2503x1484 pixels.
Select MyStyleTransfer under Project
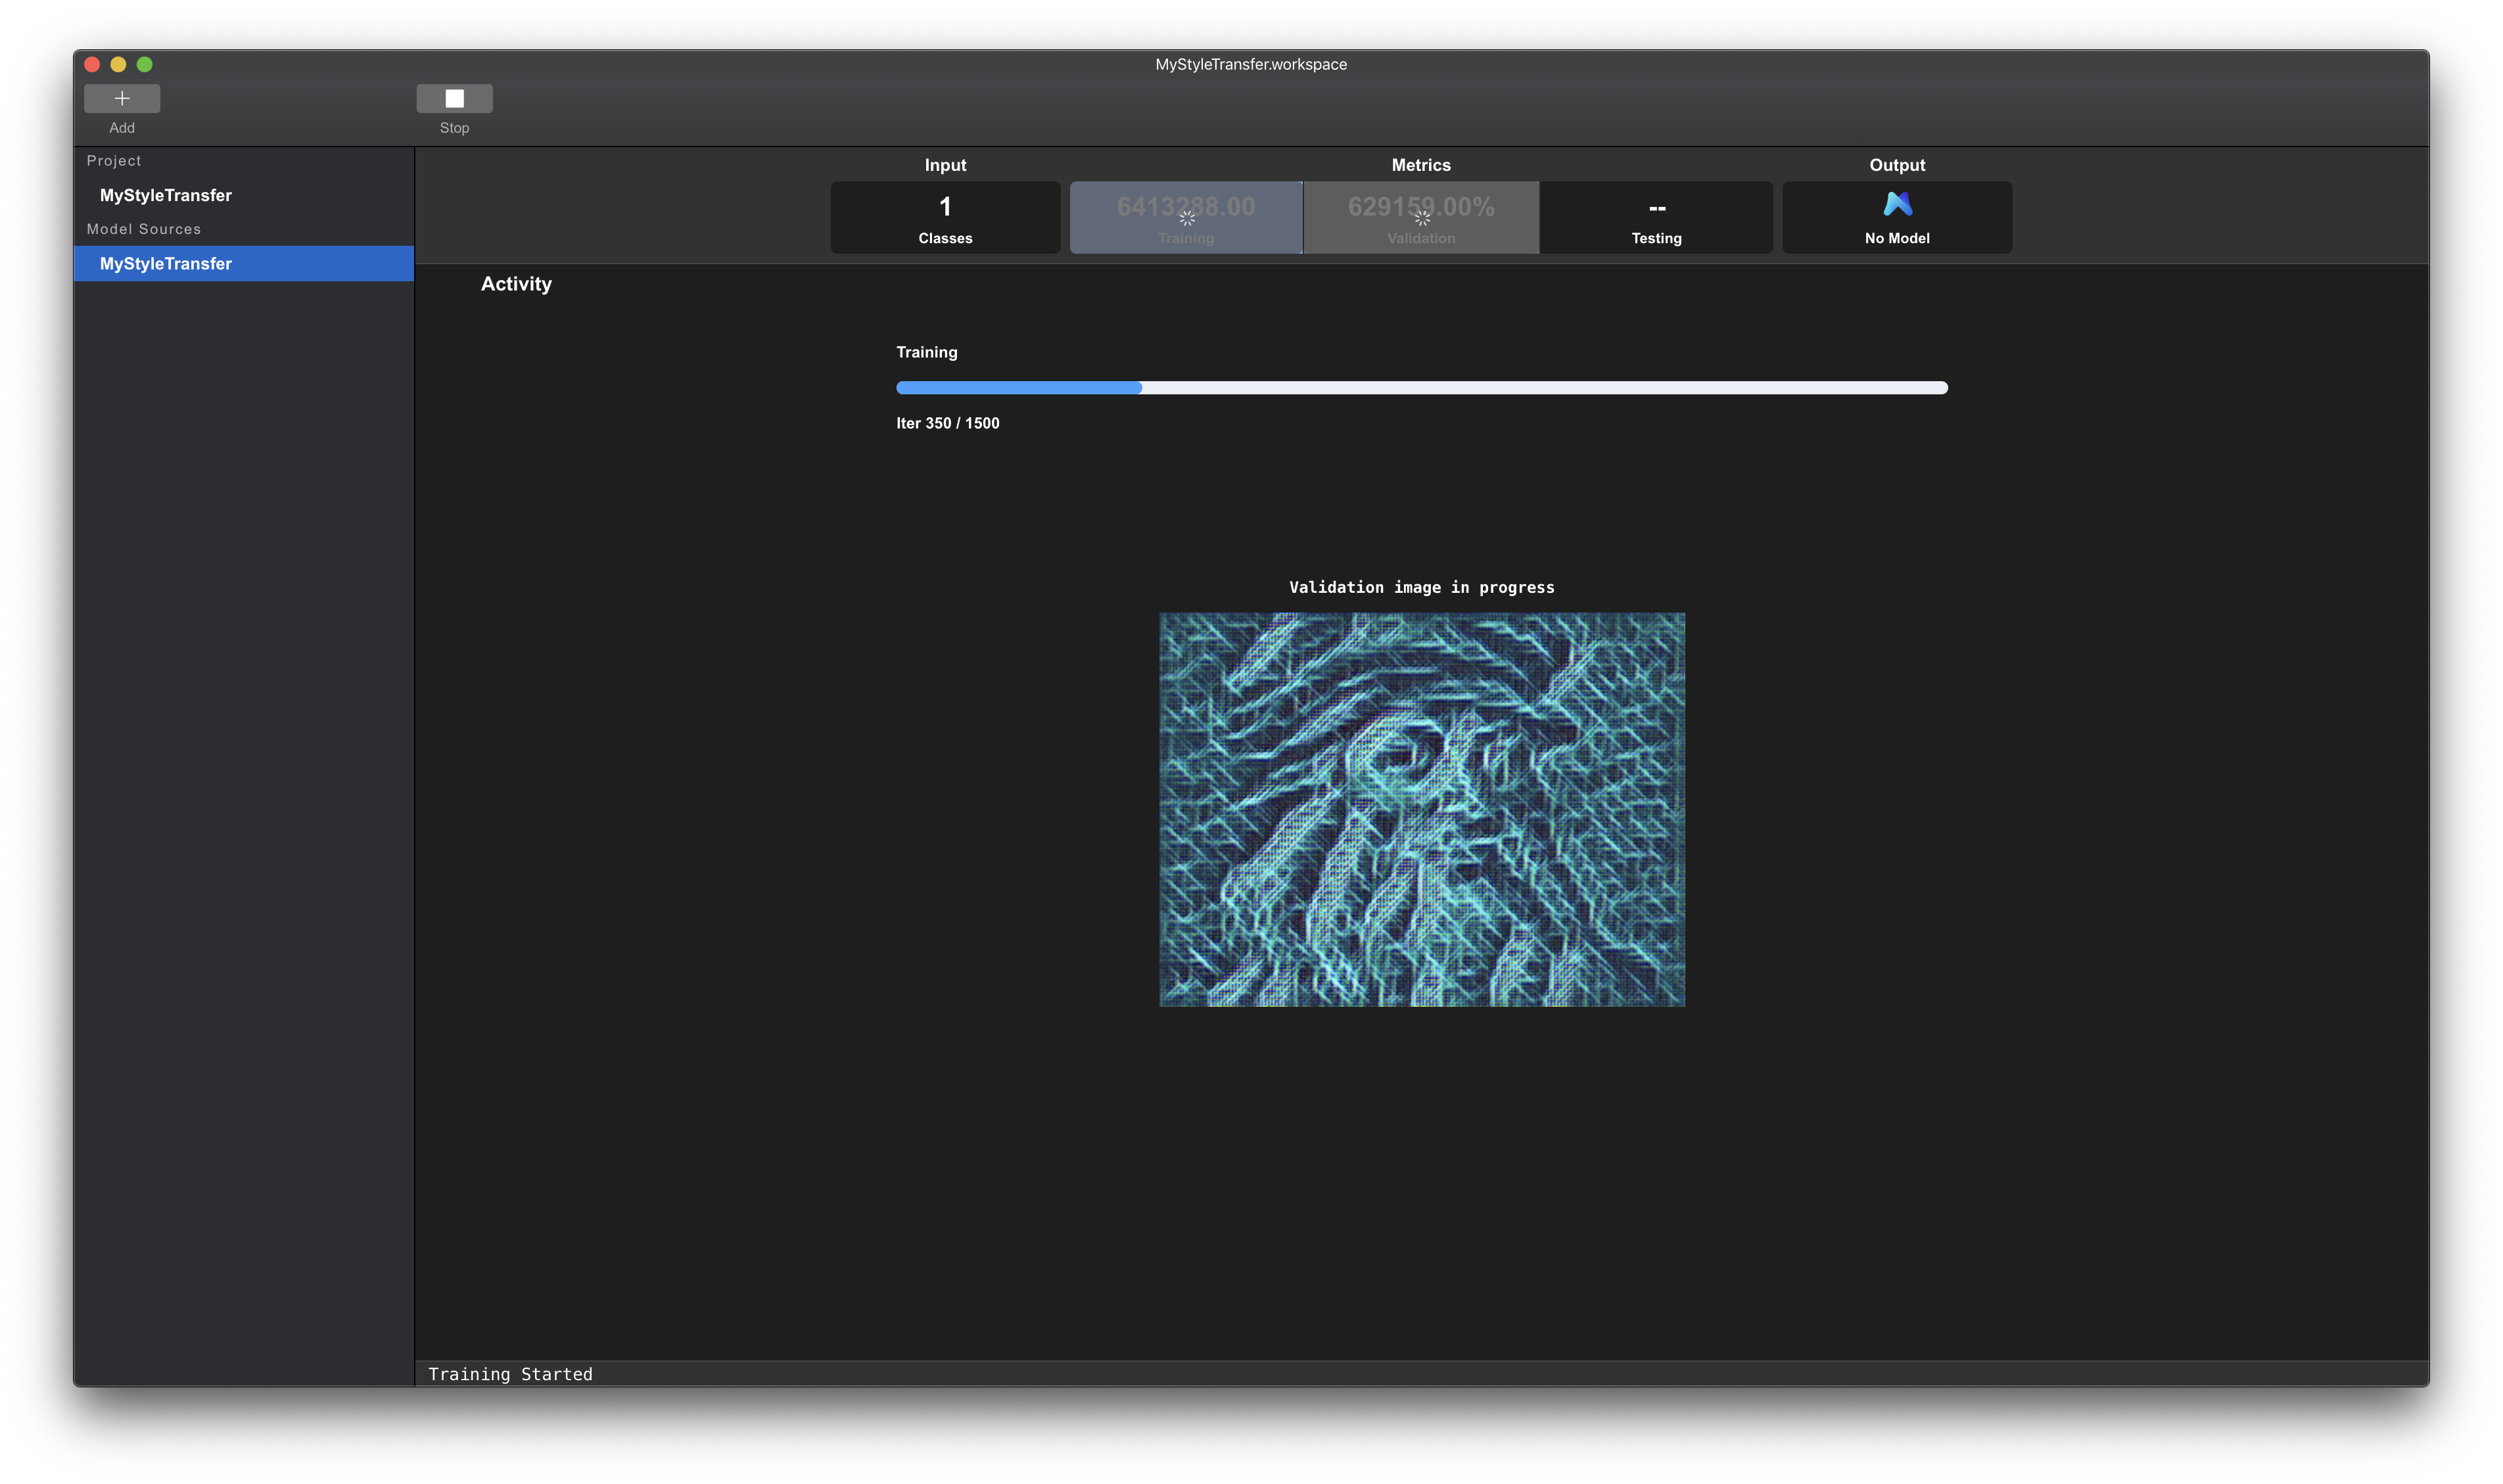point(166,195)
